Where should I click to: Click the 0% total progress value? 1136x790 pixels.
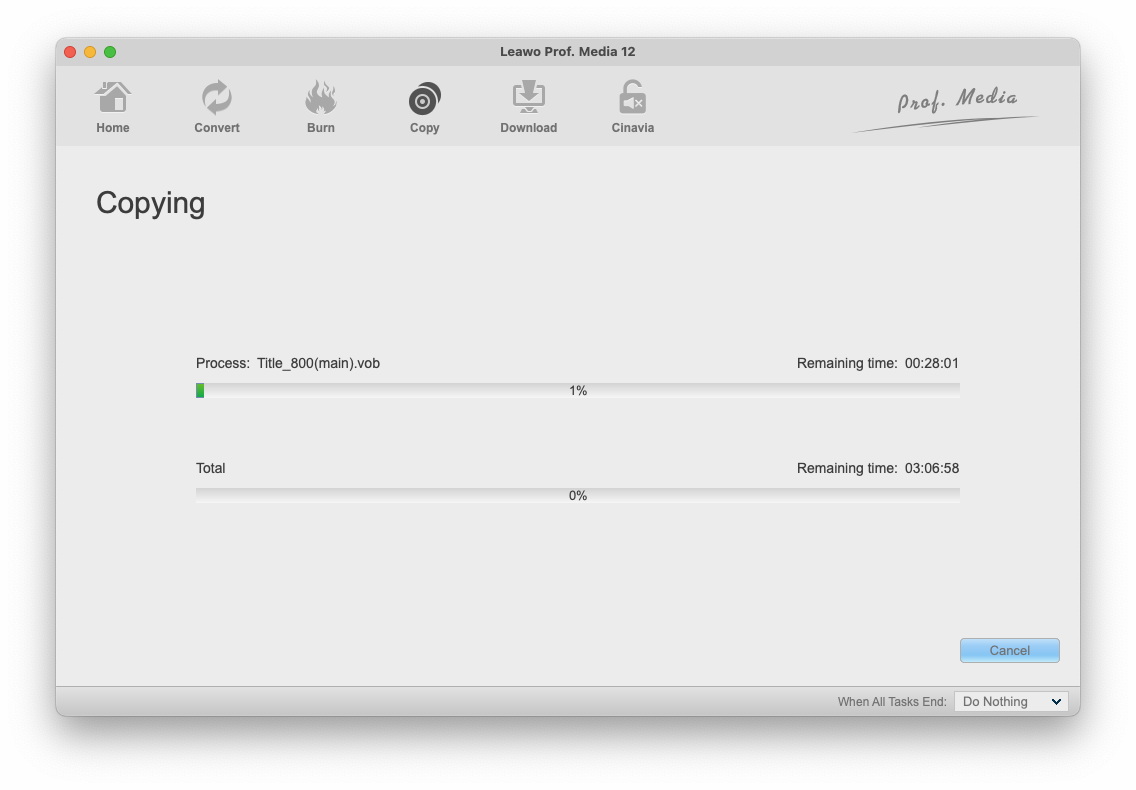pos(577,496)
